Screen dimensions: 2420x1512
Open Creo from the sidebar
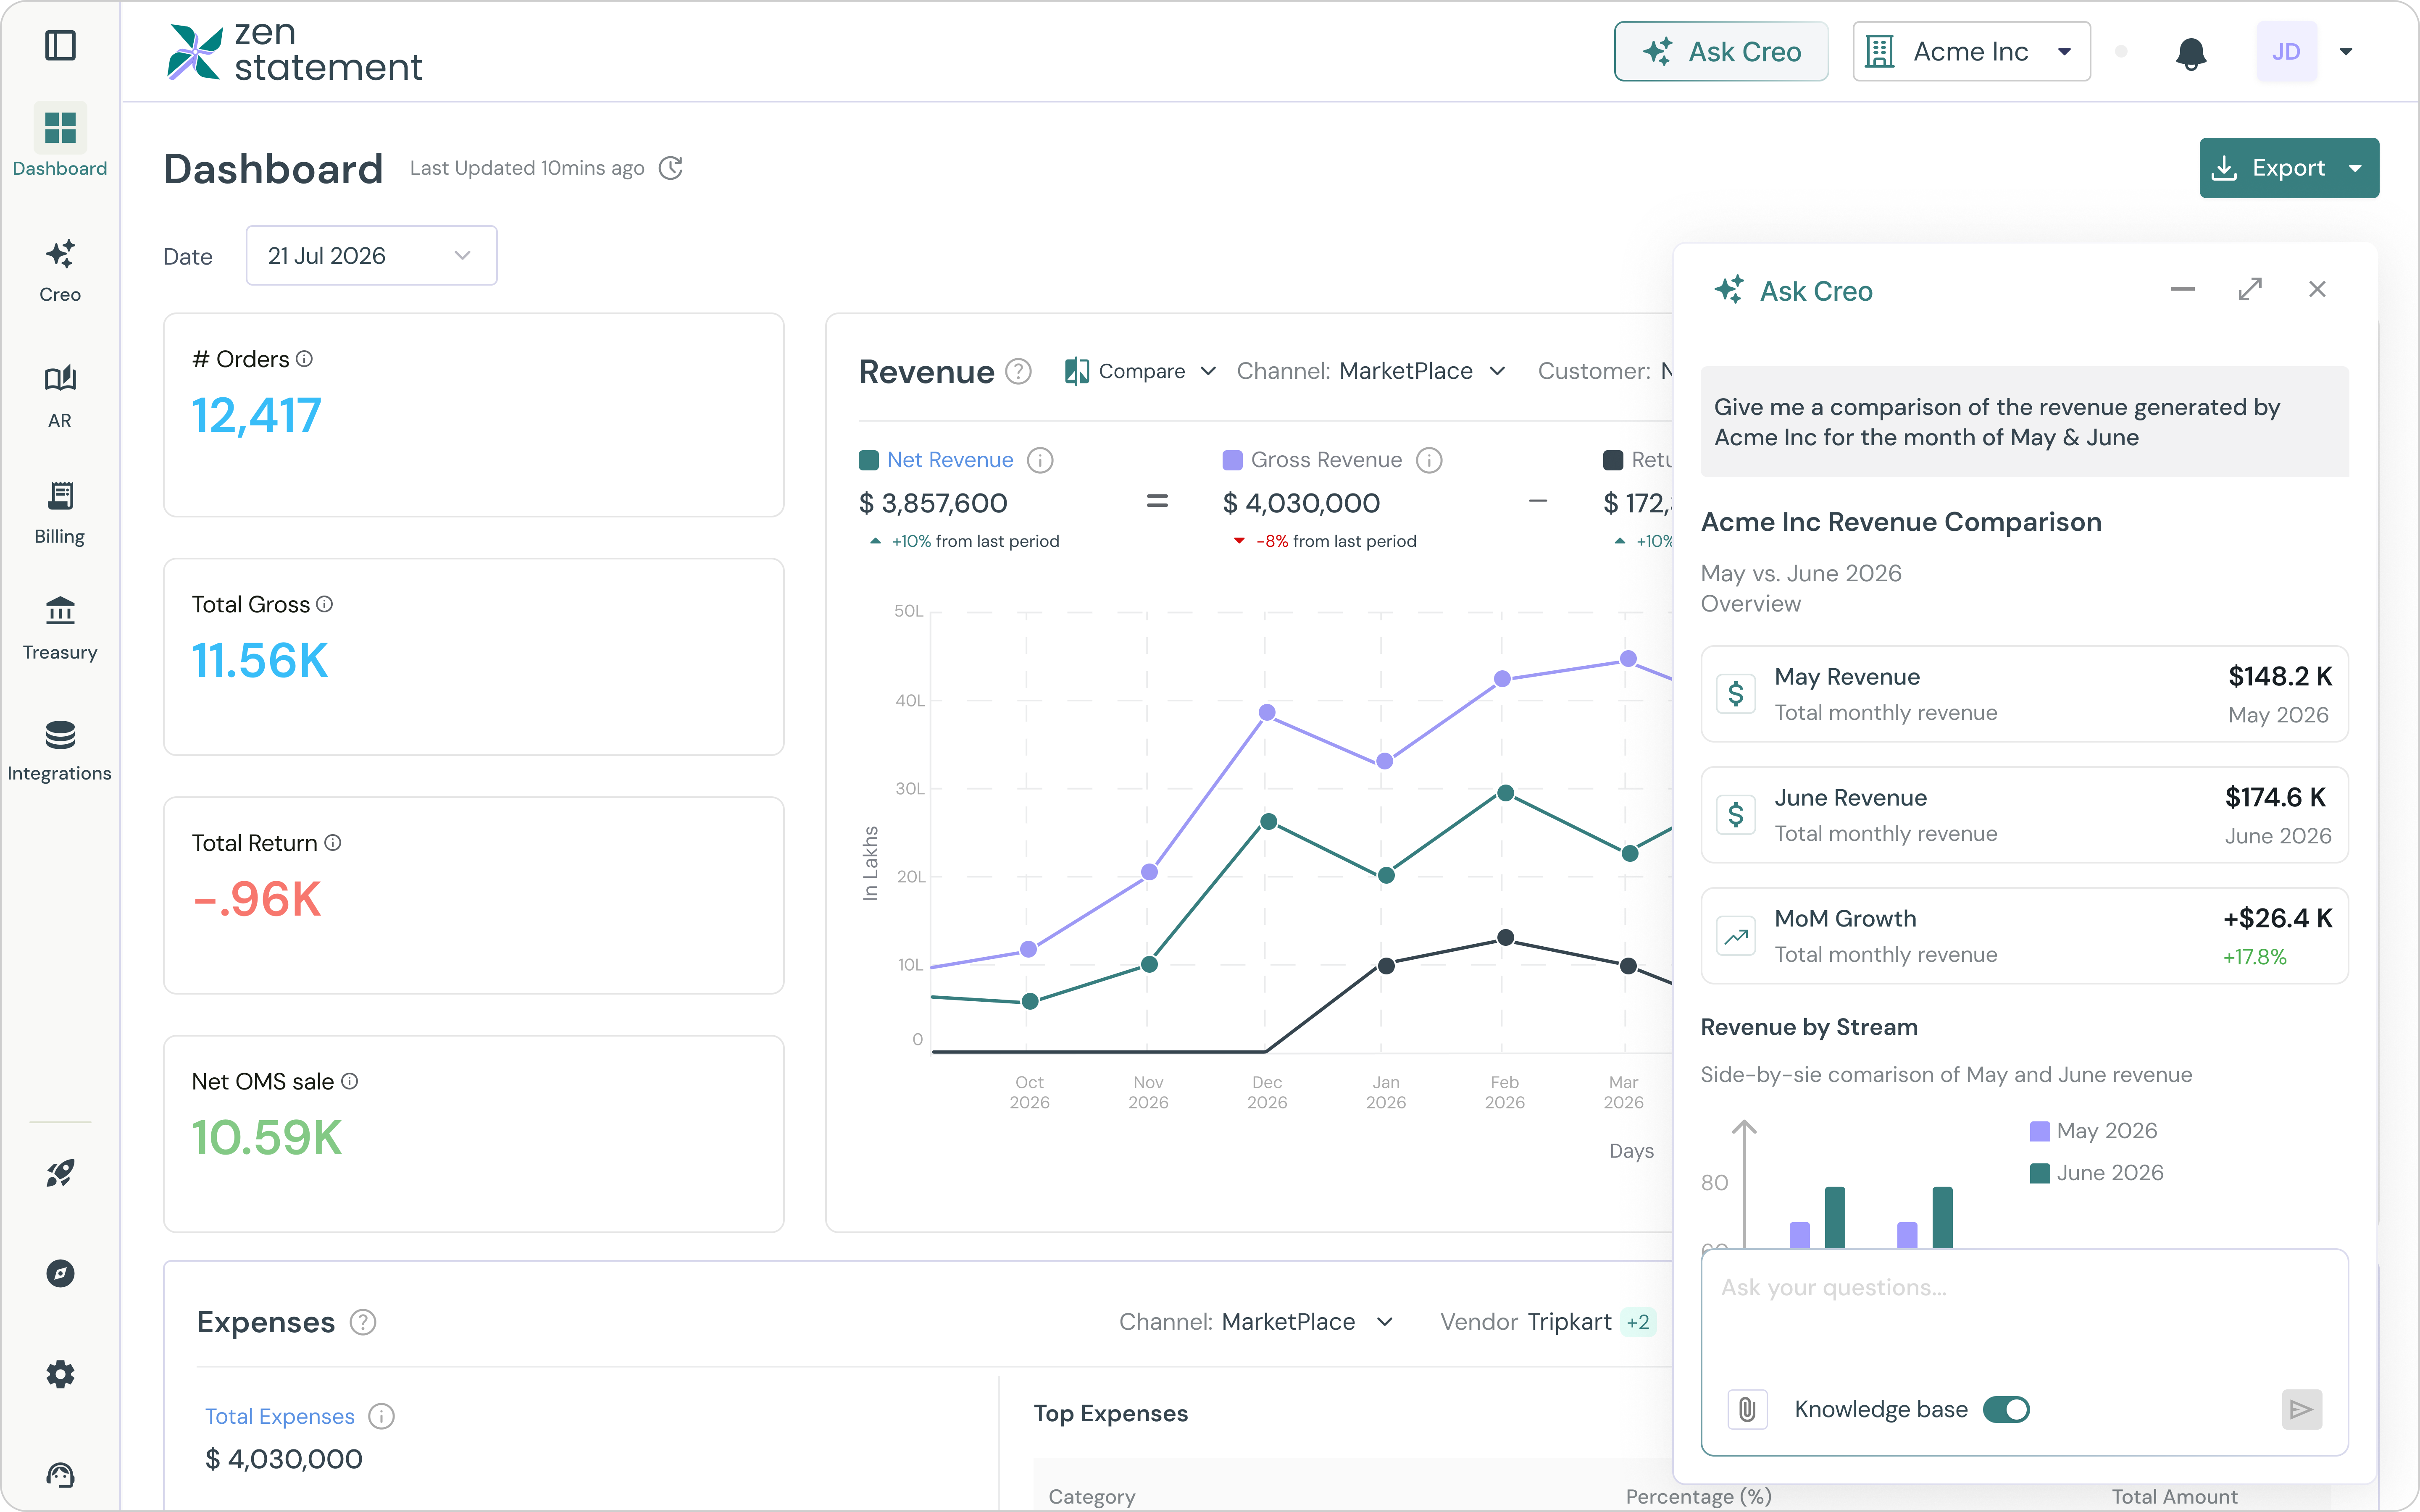(60, 270)
